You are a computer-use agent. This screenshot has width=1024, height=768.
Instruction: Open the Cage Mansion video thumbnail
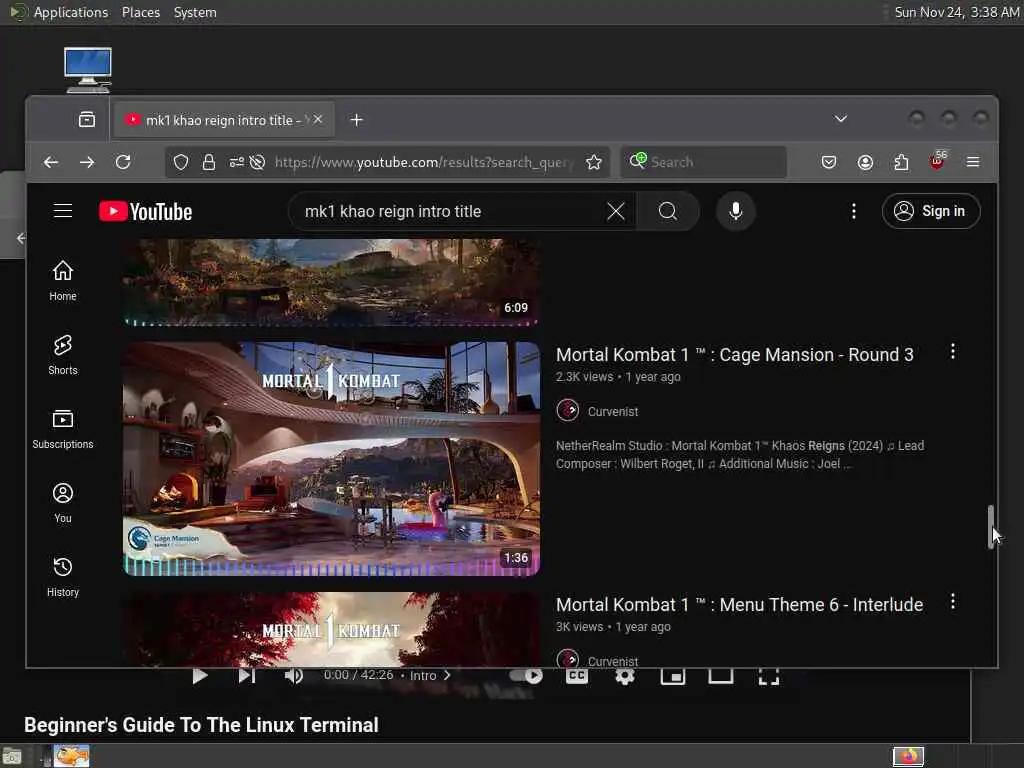click(331, 458)
